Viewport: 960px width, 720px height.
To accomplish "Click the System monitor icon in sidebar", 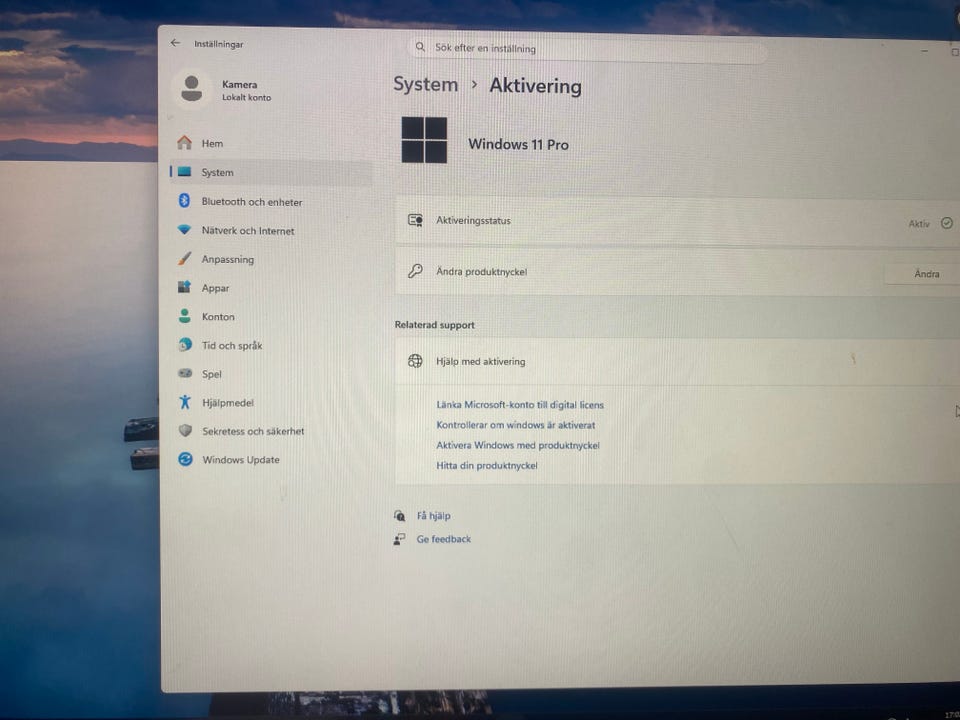I will (x=184, y=172).
